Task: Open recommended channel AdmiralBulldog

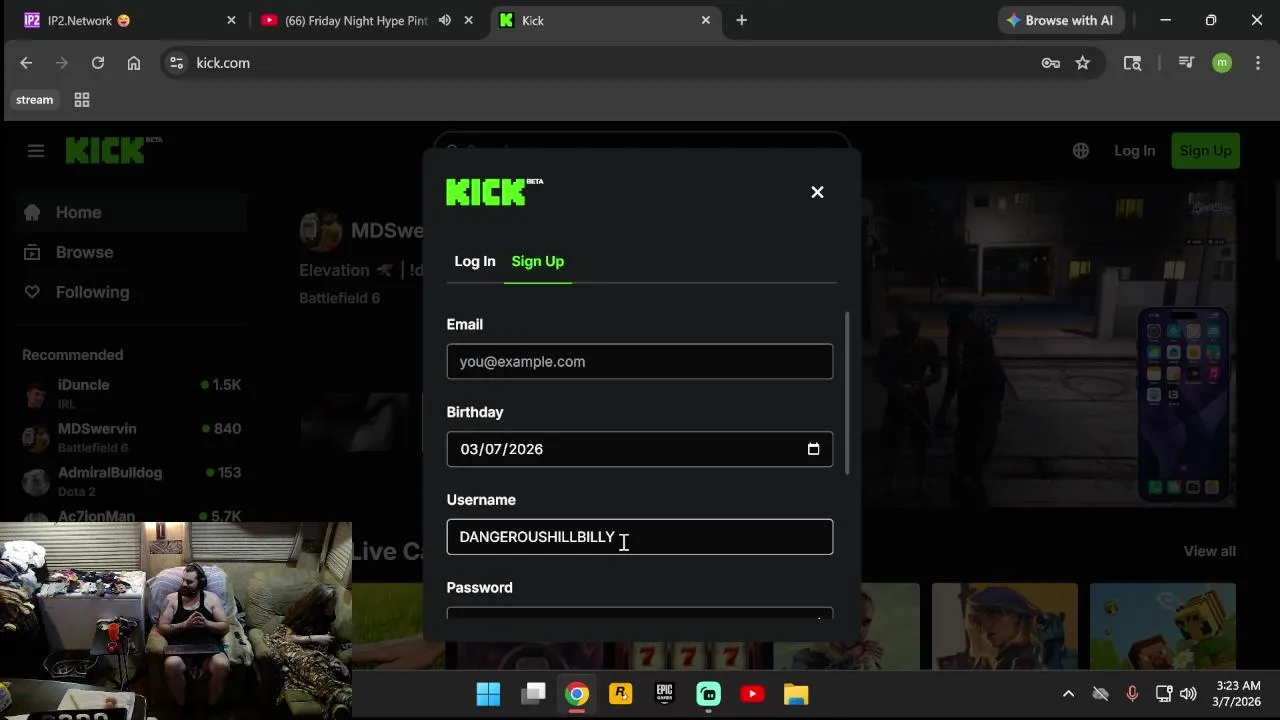Action: click(130, 481)
